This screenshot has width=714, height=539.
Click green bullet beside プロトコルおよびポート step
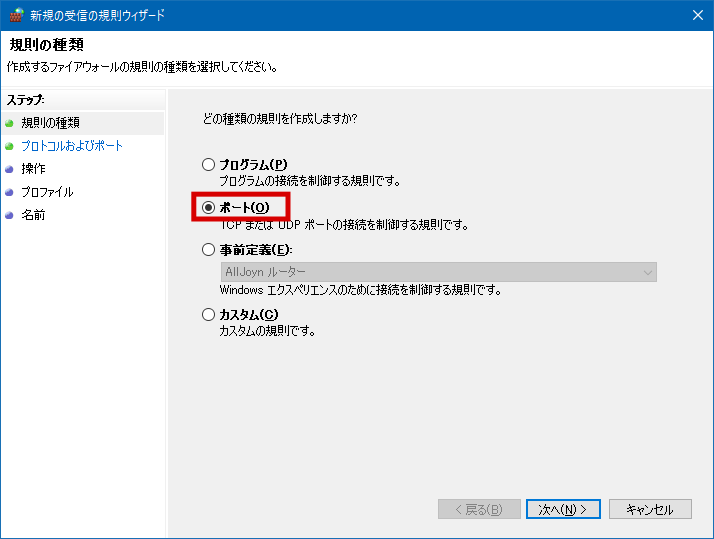[x=10, y=146]
